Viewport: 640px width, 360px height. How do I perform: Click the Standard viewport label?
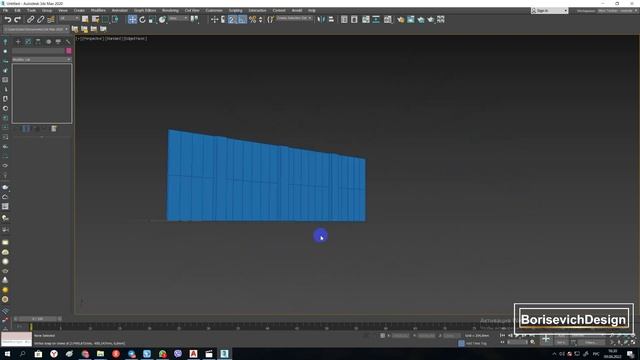click(x=113, y=38)
